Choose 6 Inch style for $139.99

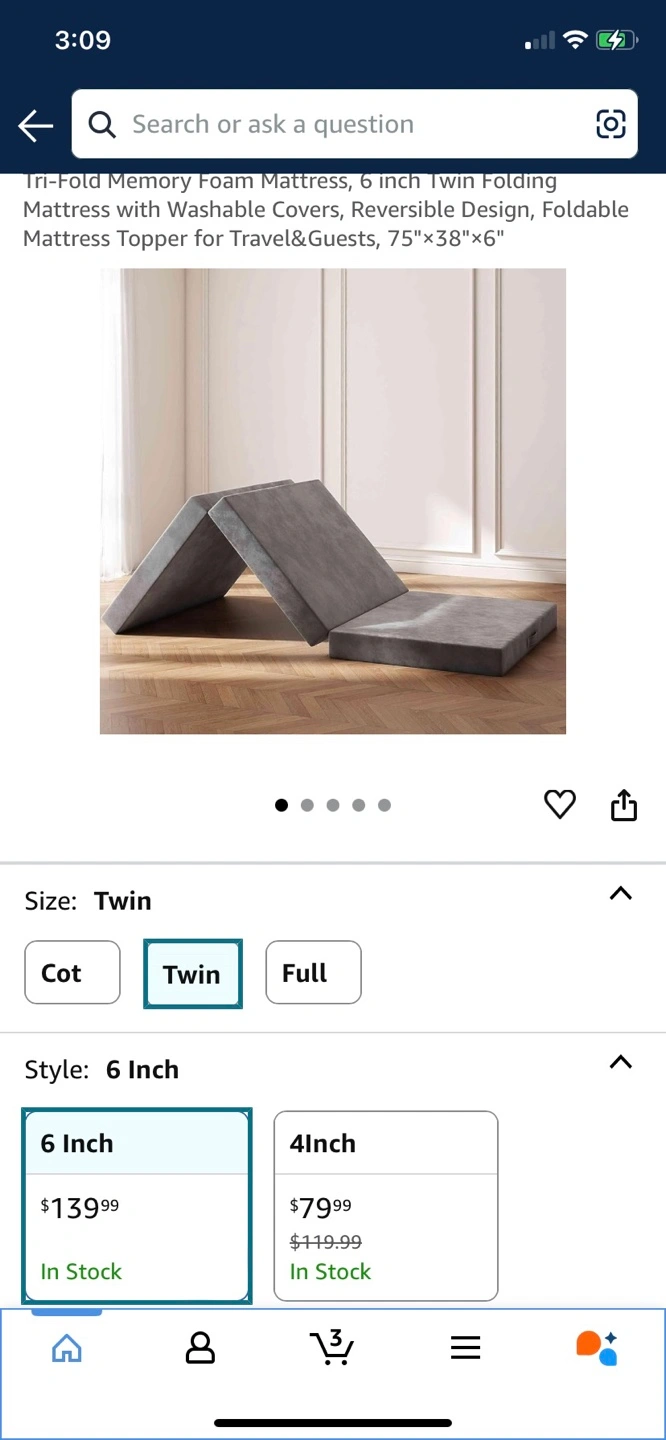click(137, 1206)
